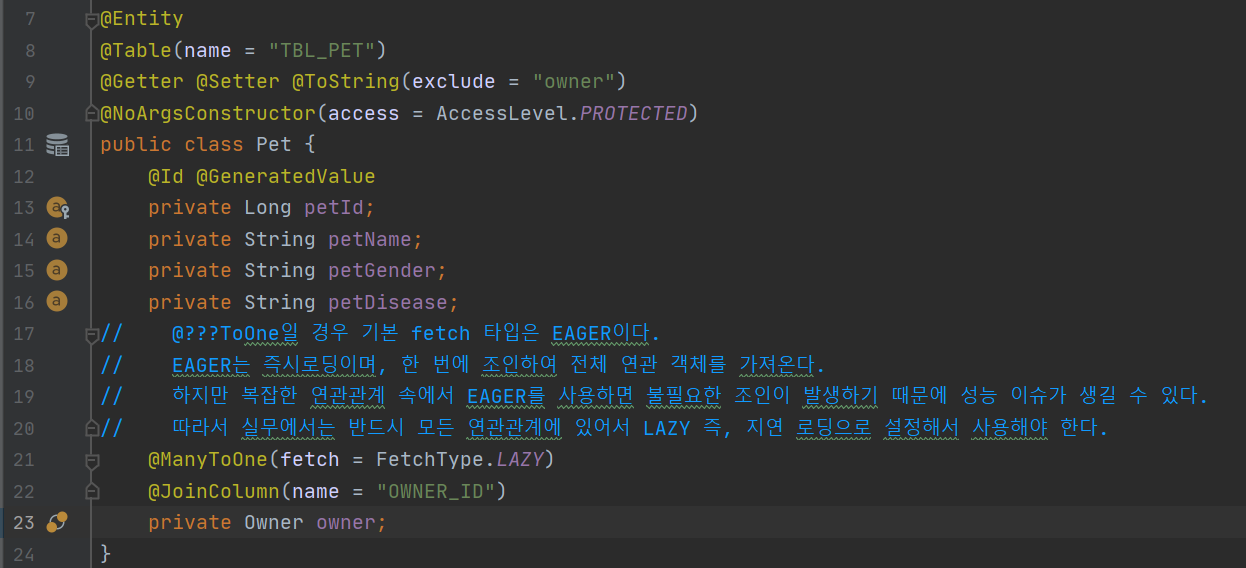The image size is (1246, 568).
Task: Toggle the fold marker at @JoinColumn
Action: tap(92, 491)
